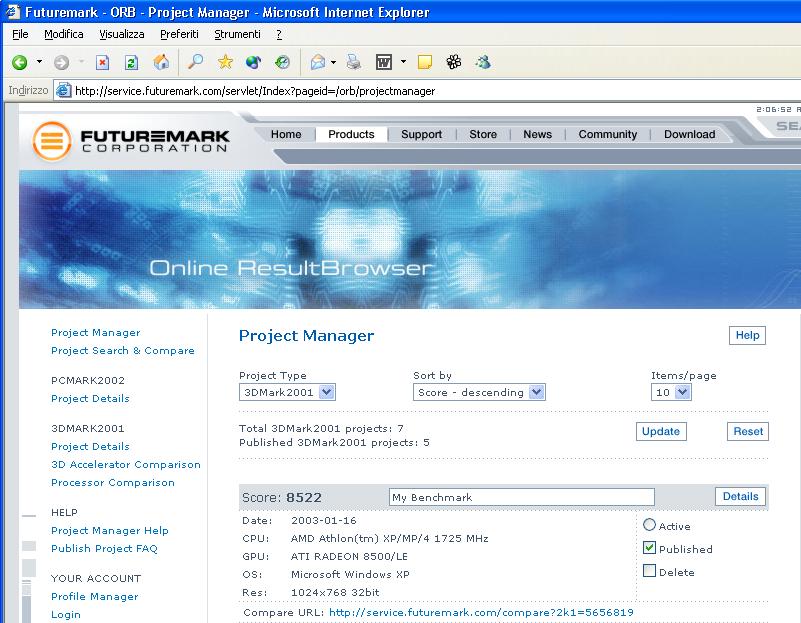Click the yellow note toolbar icon

[425, 62]
